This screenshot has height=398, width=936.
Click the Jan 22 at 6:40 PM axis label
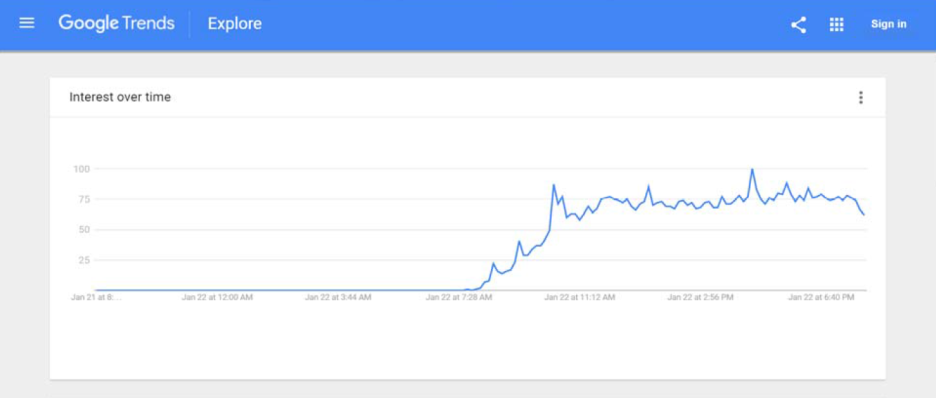click(x=821, y=297)
